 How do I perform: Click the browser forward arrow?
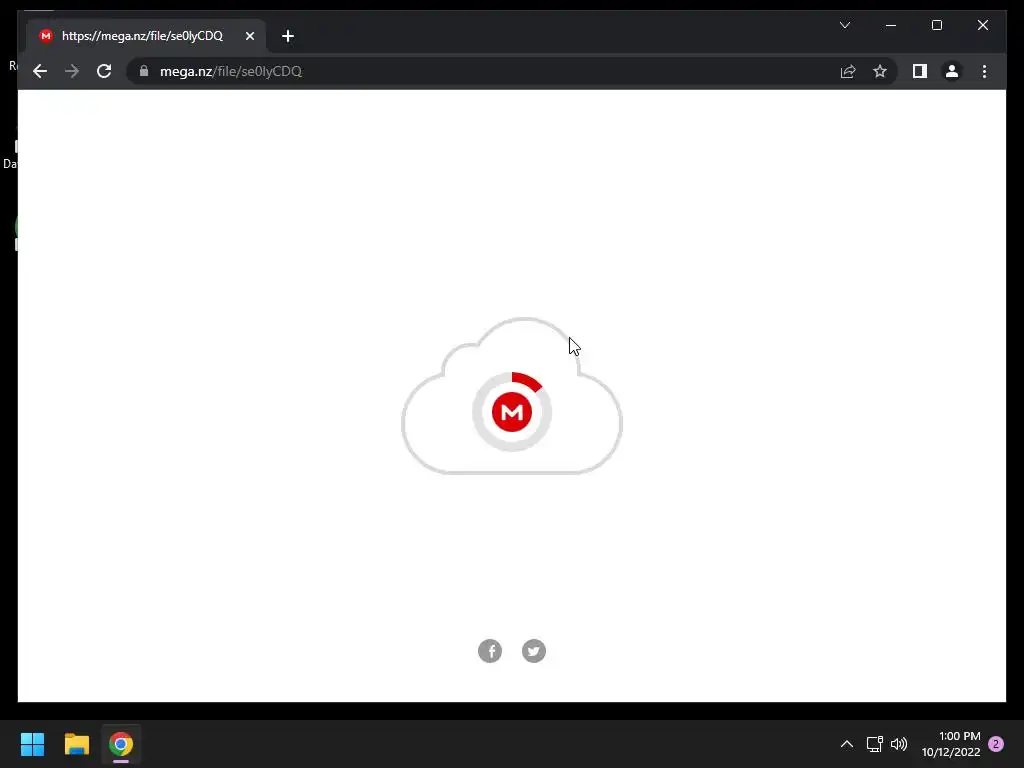[72, 71]
